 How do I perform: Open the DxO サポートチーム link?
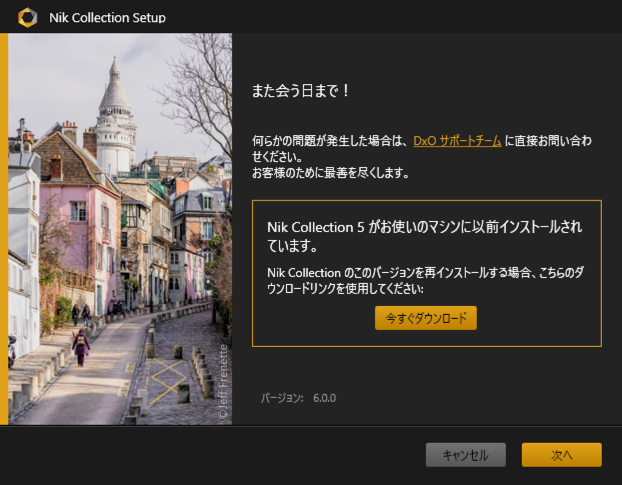tap(457, 141)
